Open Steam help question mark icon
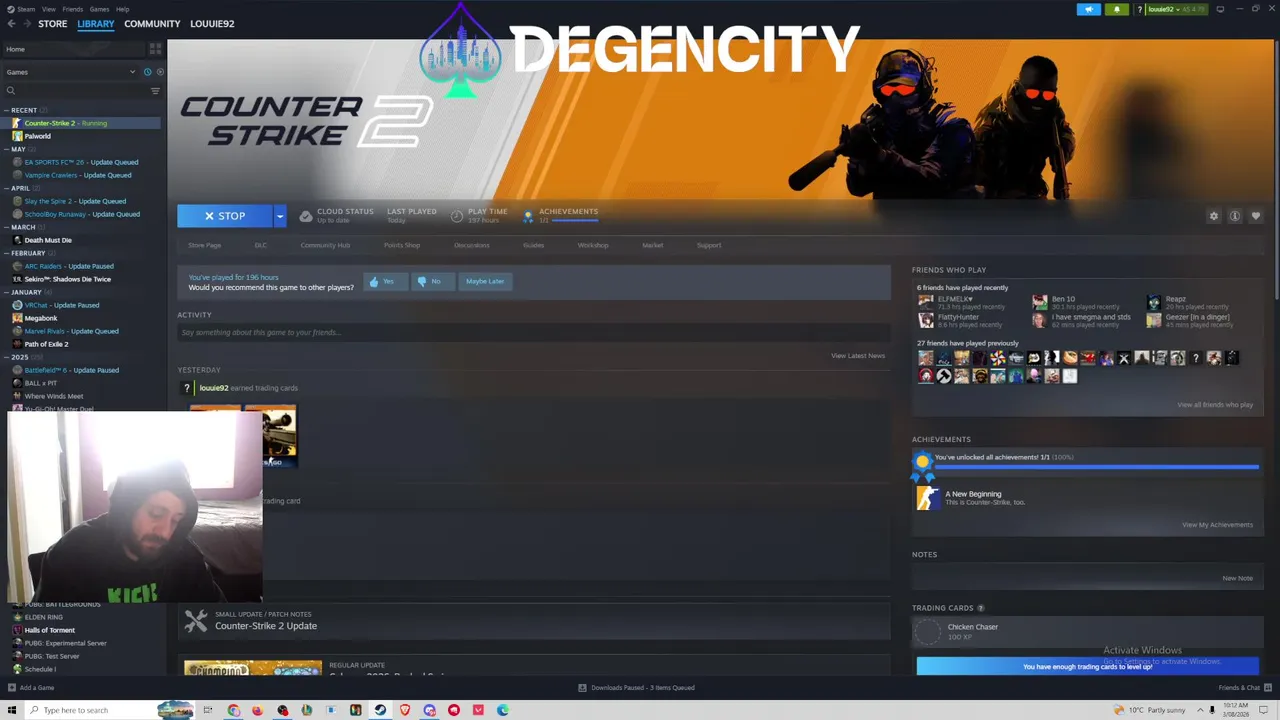Screen dimensions: 1280x720 pyautogui.click(x=1139, y=9)
